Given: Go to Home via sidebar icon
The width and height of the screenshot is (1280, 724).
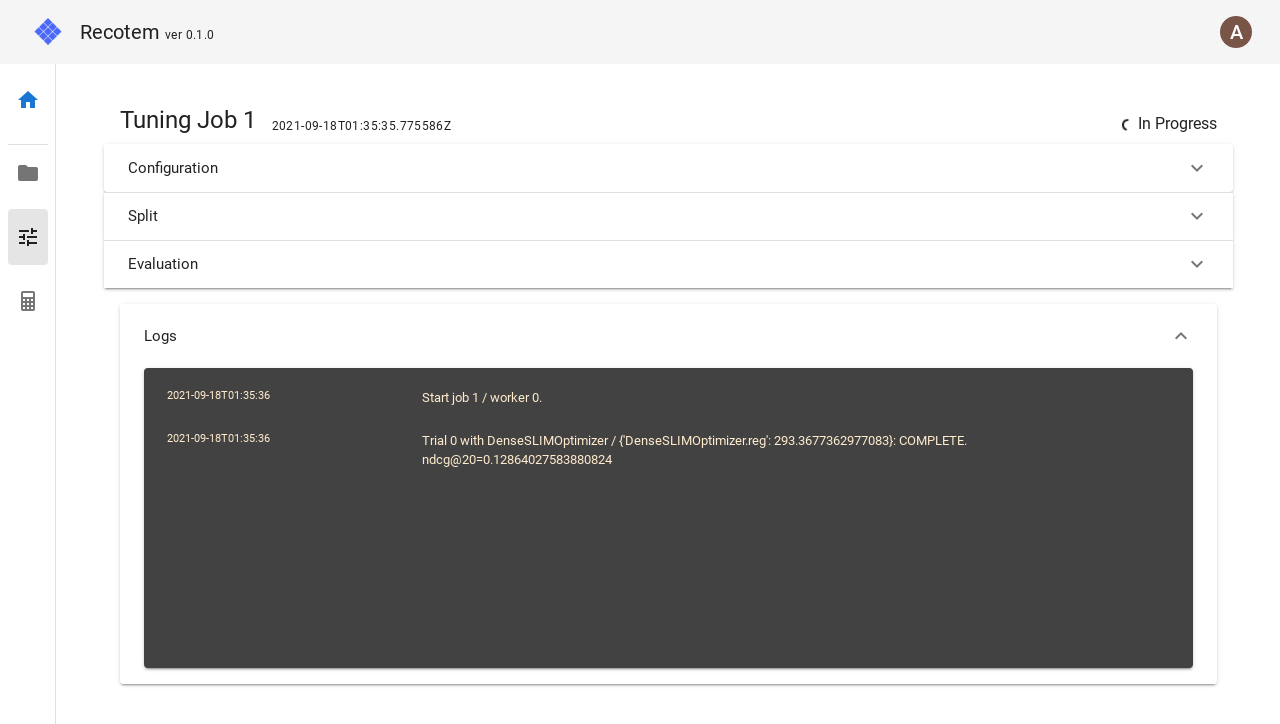Looking at the screenshot, I should (x=28, y=100).
